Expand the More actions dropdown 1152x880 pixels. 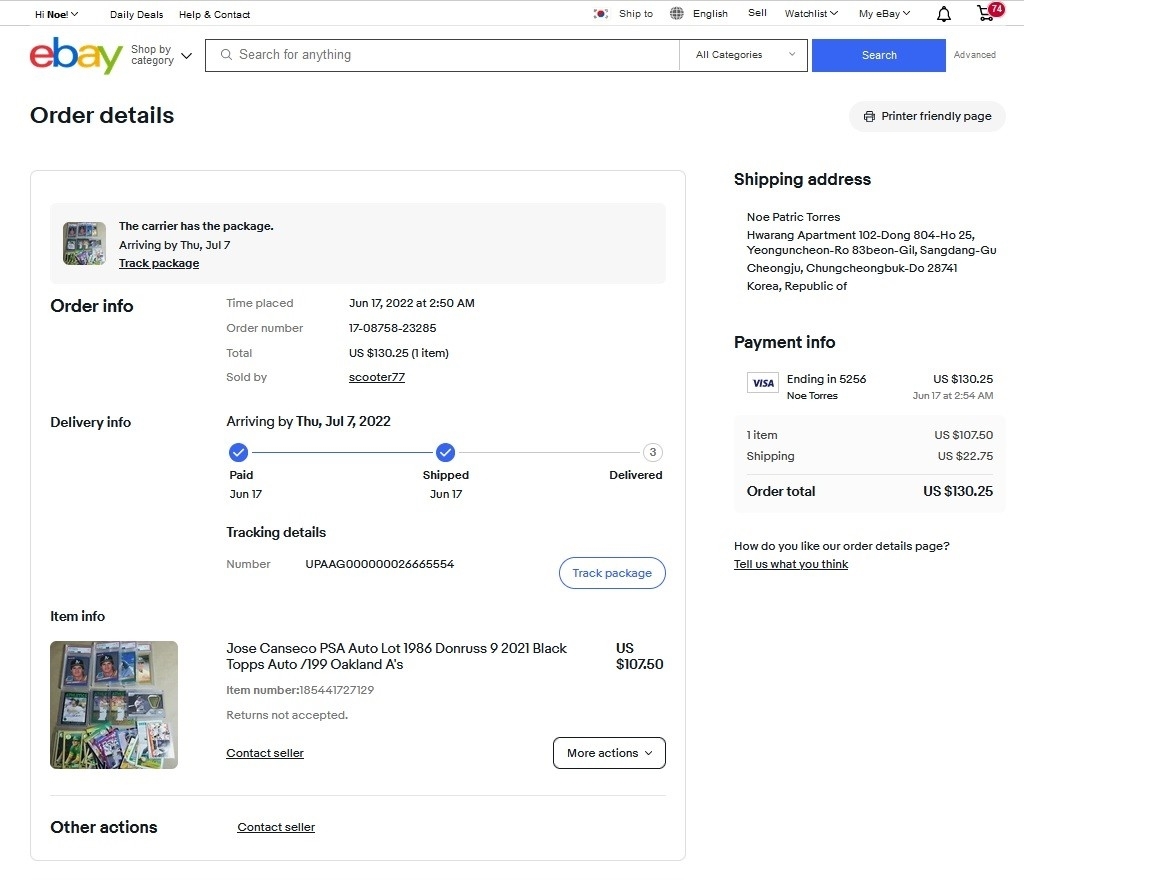609,753
